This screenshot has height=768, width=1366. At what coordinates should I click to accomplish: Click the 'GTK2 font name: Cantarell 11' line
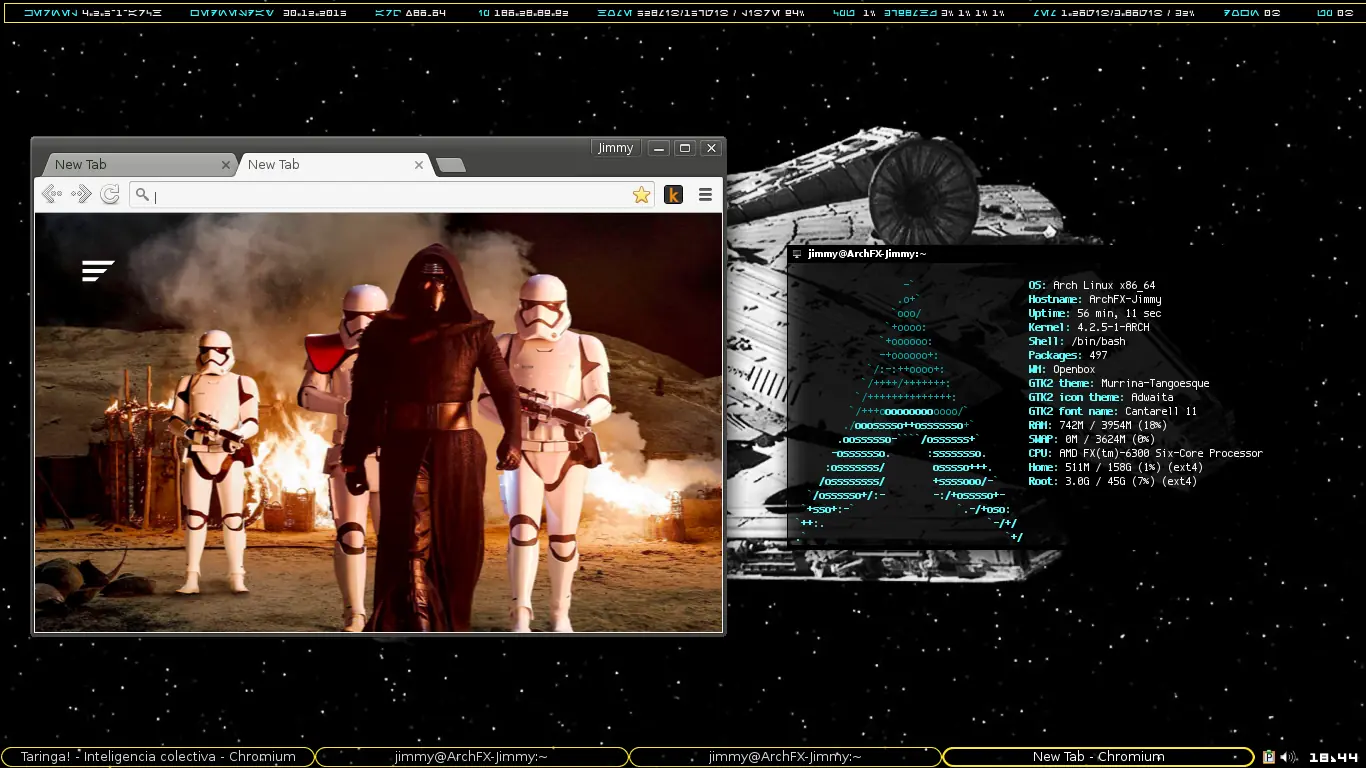pyautogui.click(x=1113, y=412)
